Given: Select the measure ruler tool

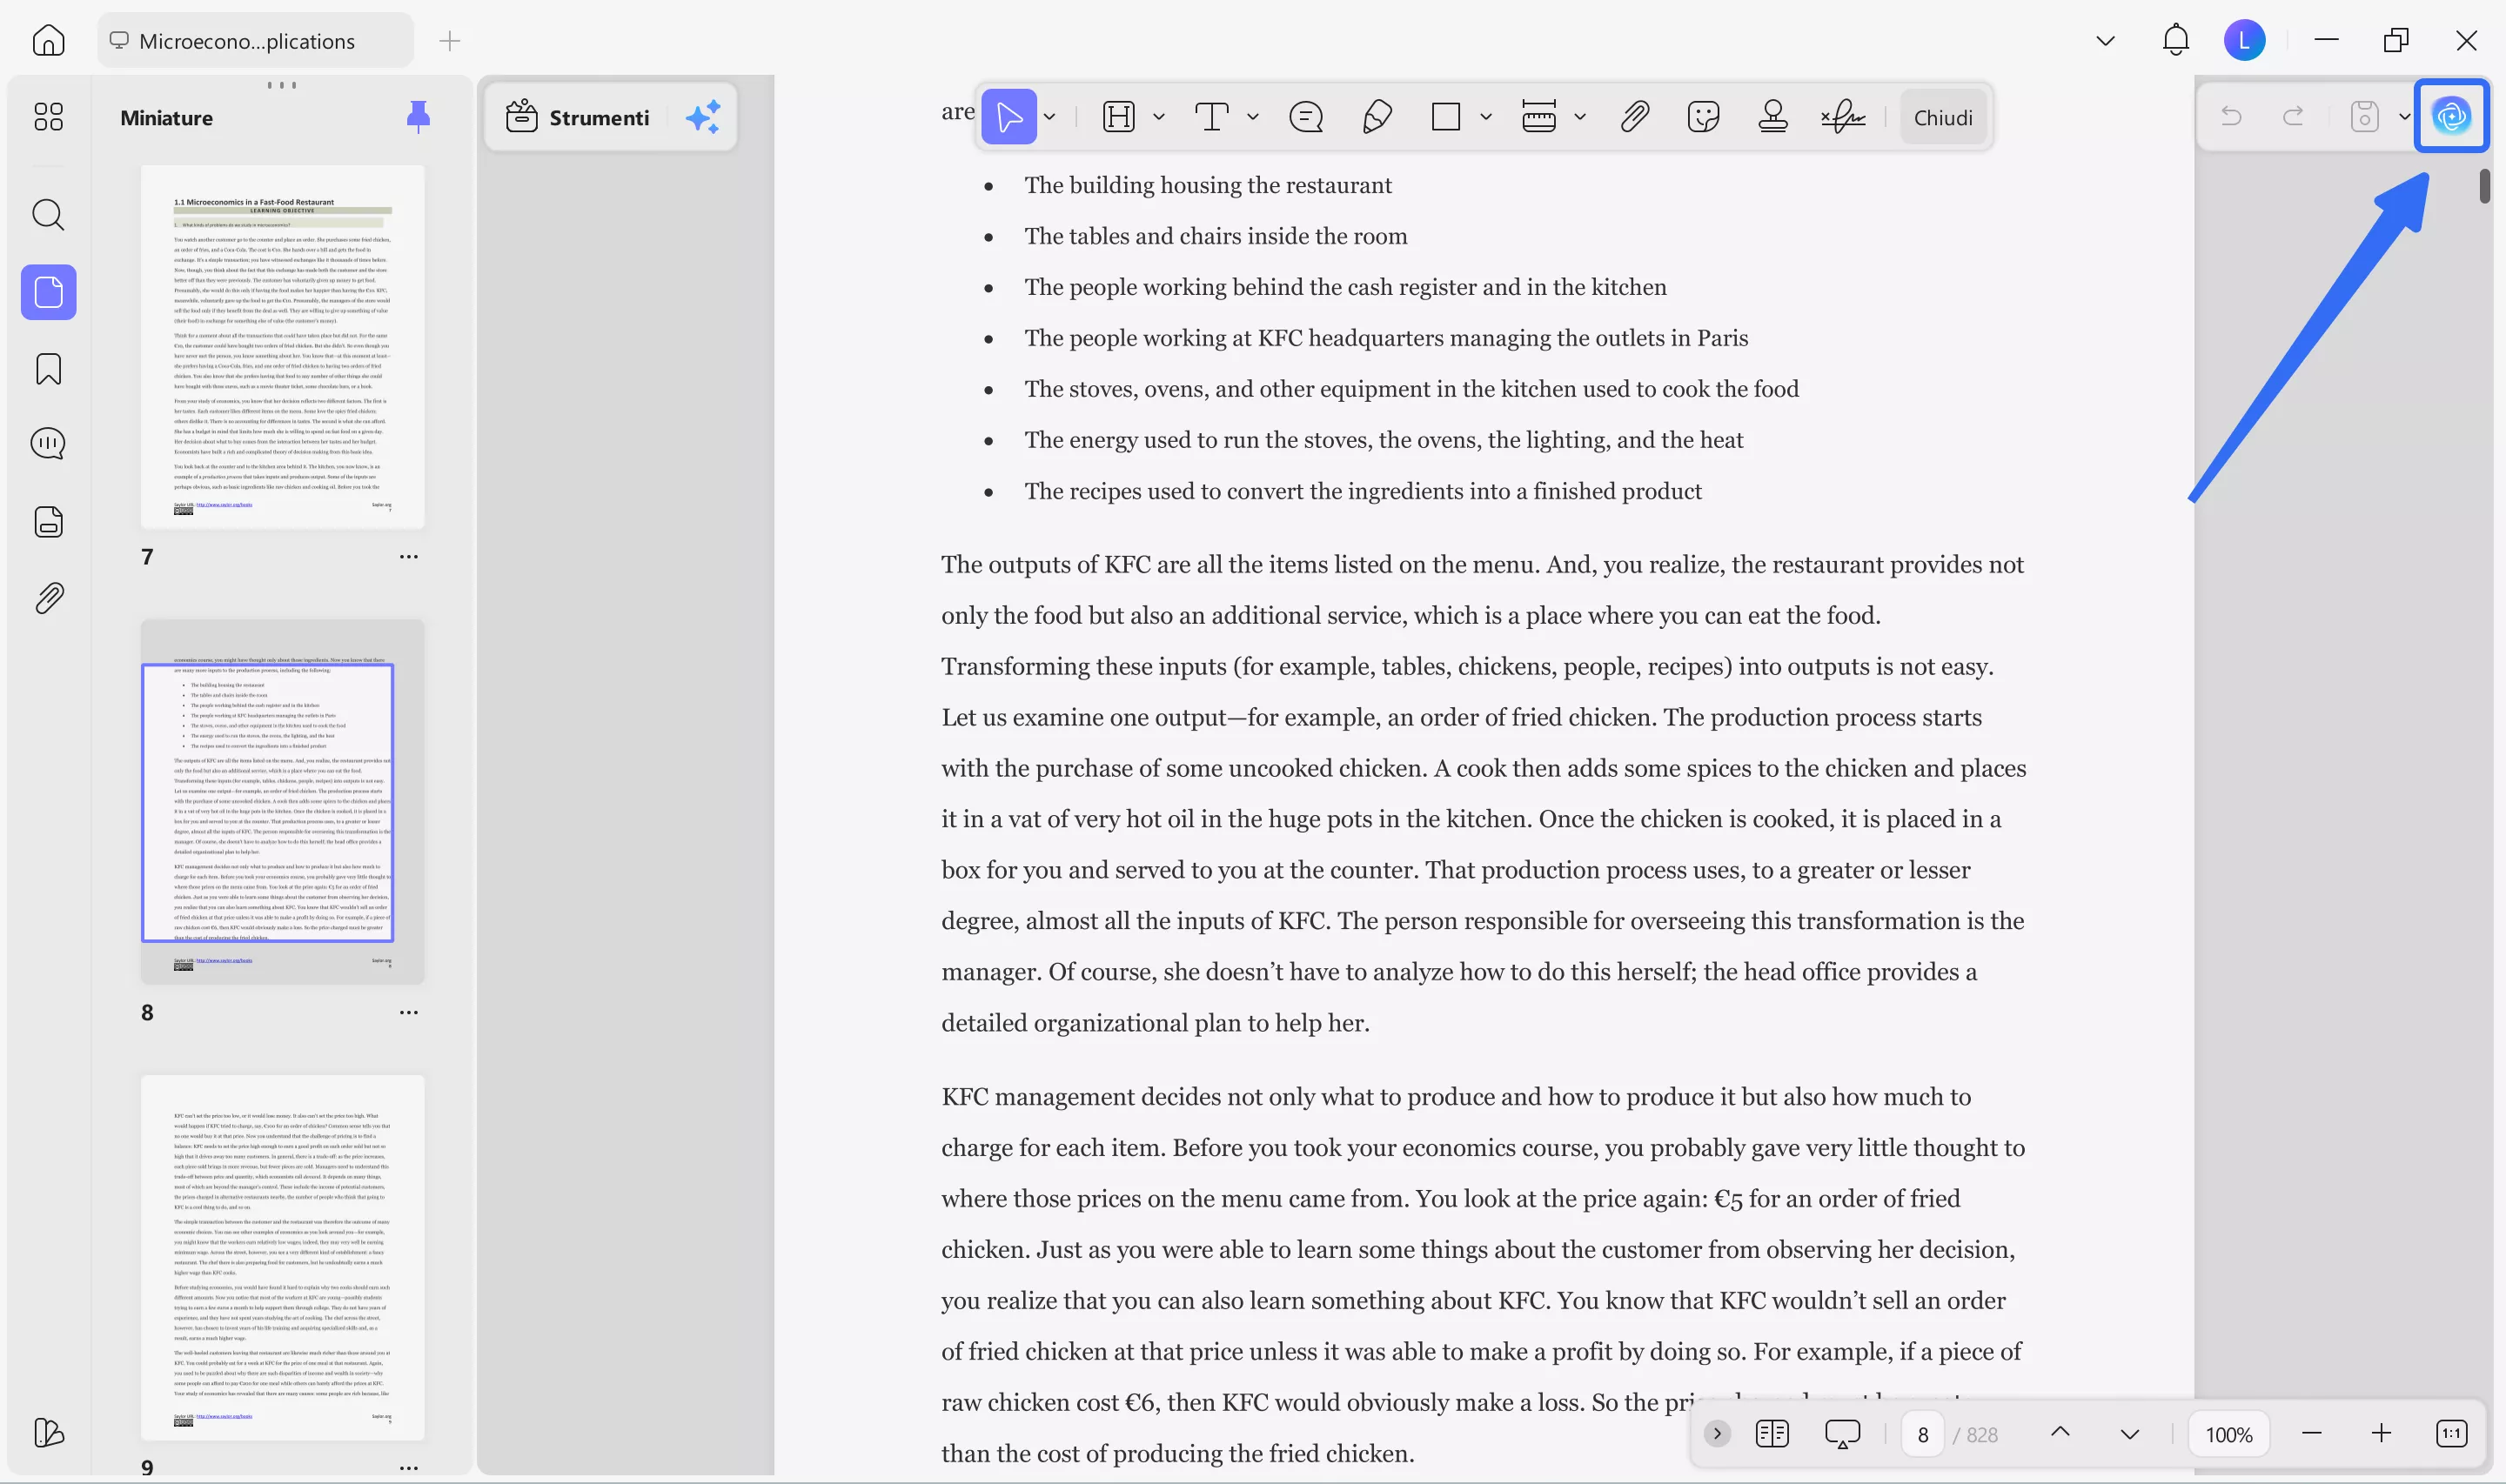Looking at the screenshot, I should tap(1539, 117).
